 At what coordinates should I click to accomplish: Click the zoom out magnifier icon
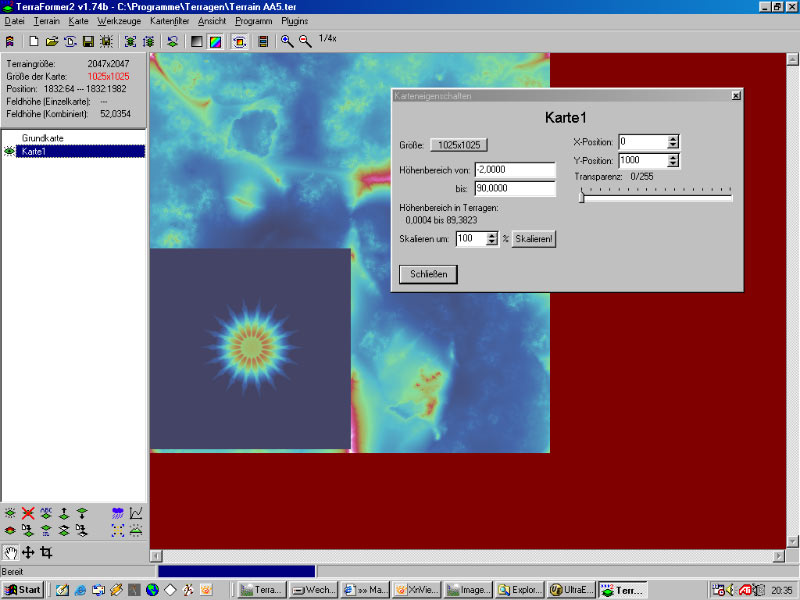tap(305, 41)
